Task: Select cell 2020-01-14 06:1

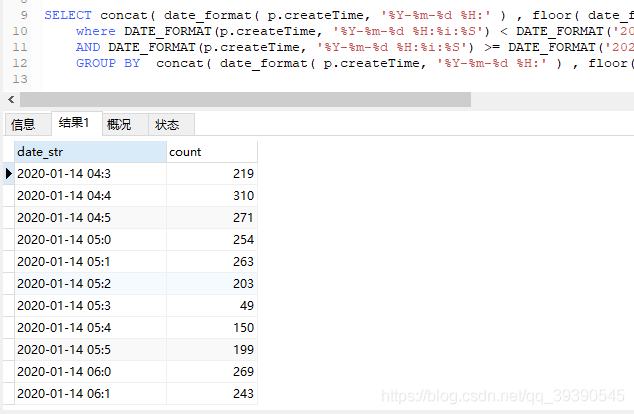Action: coord(91,393)
